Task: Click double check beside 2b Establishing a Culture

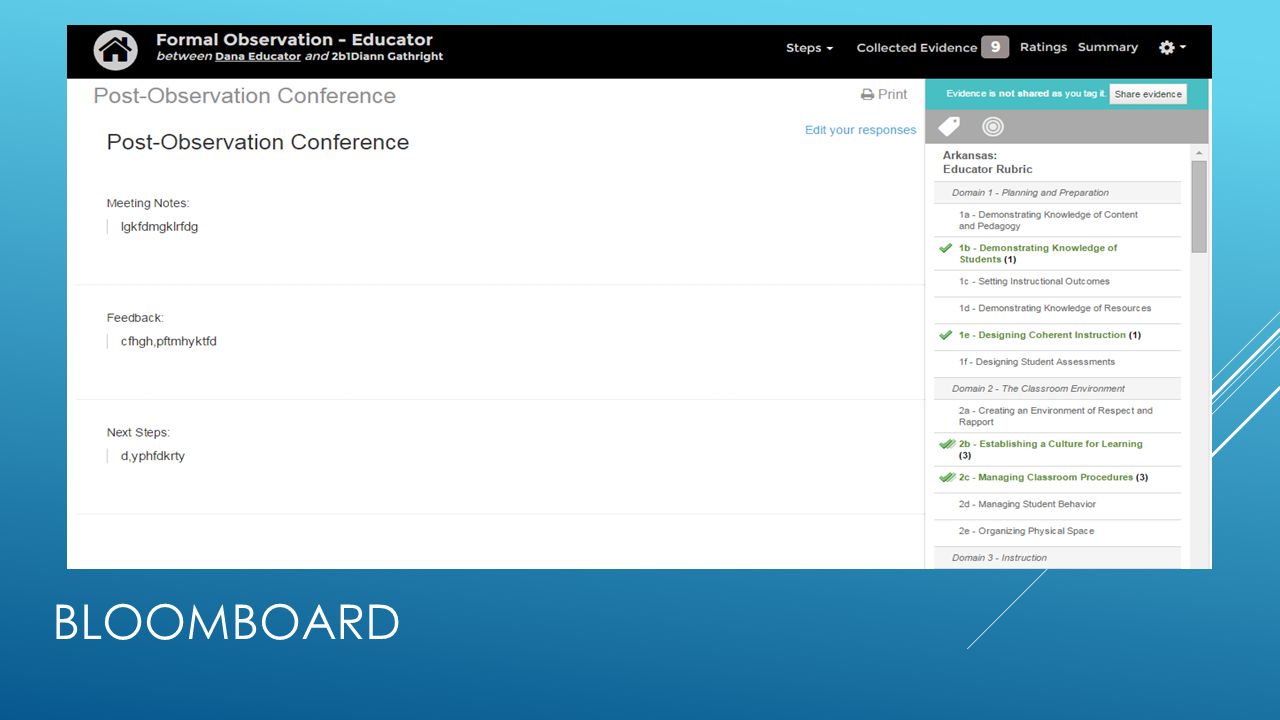Action: pos(947,444)
